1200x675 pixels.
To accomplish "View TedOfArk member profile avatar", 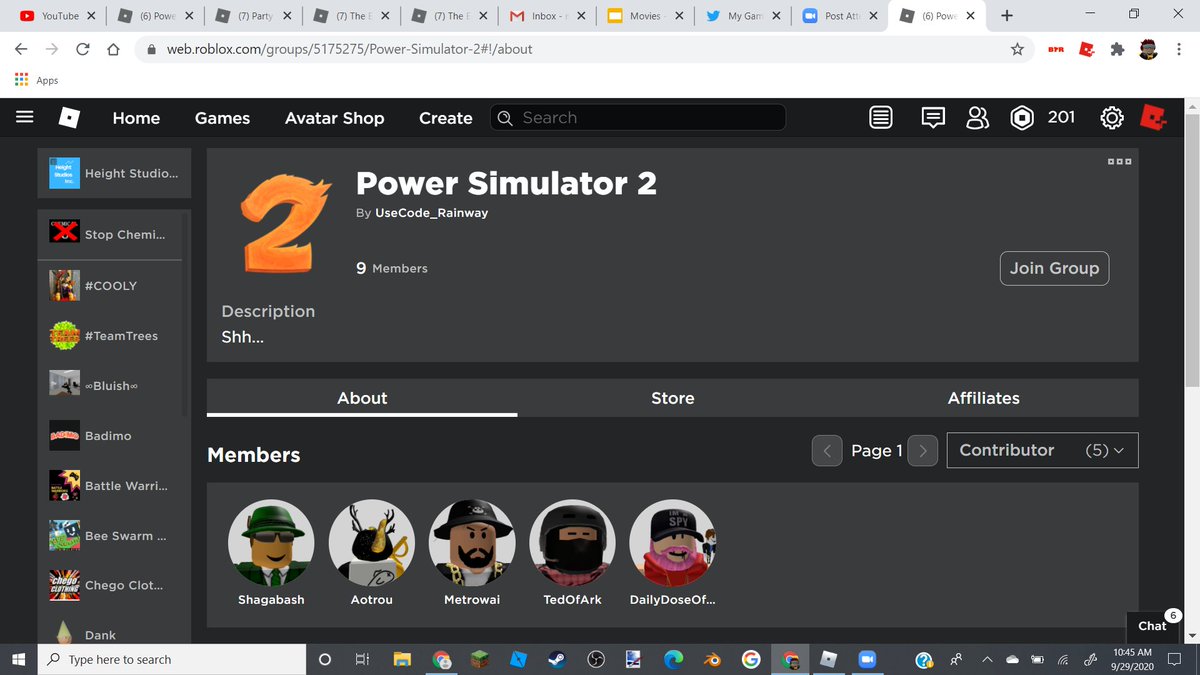I will click(571, 543).
